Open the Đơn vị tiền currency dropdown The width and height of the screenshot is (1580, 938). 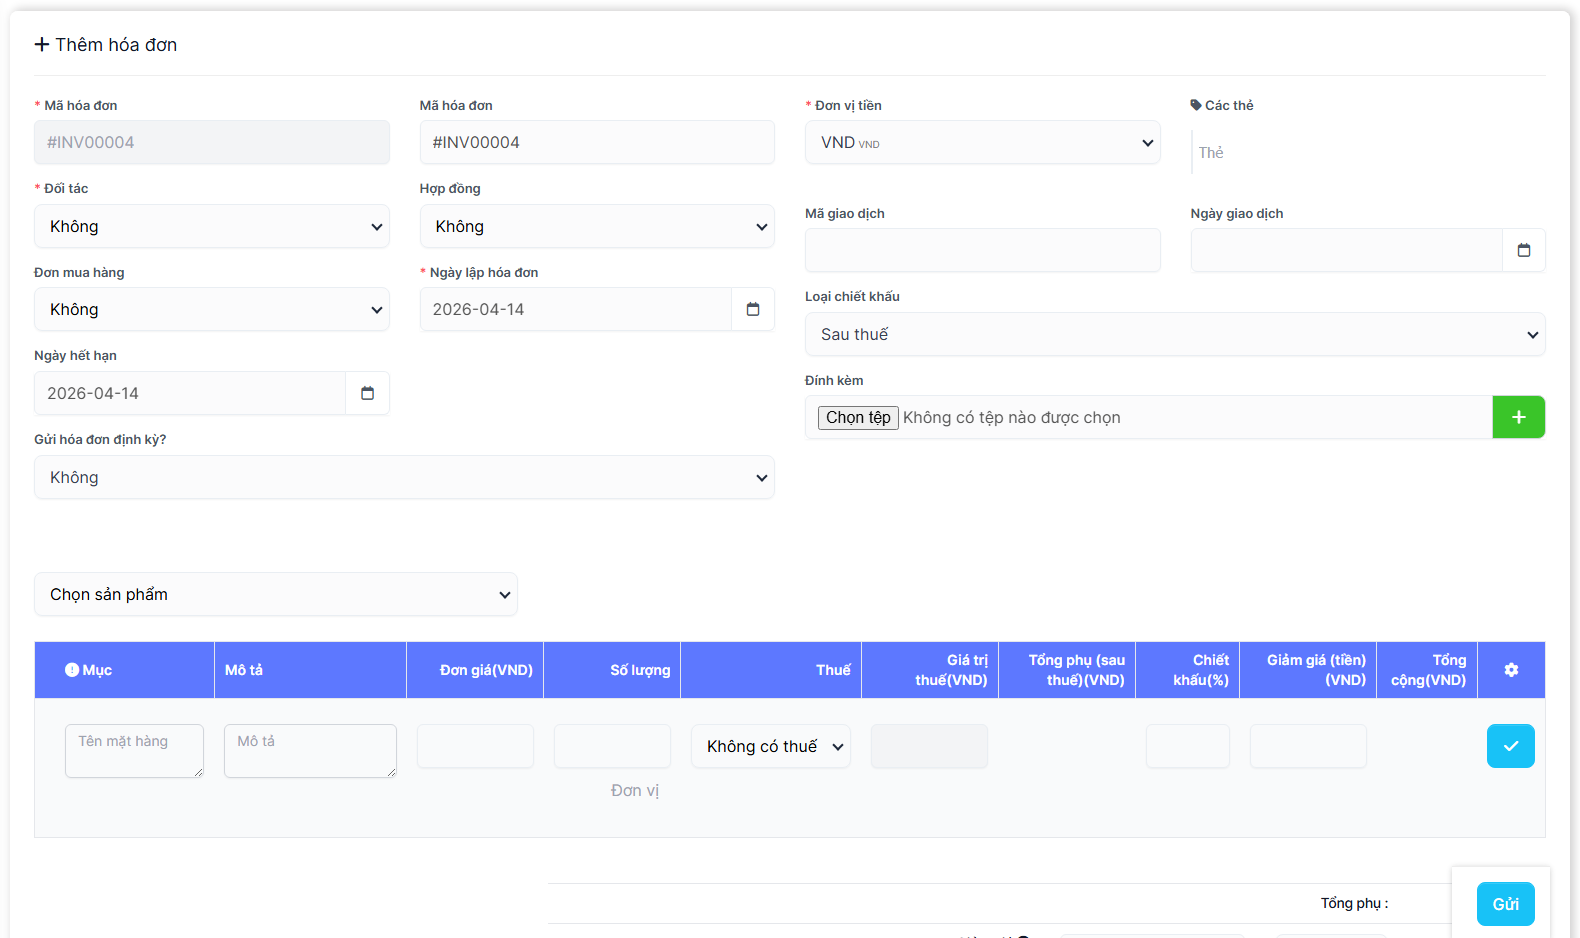click(982, 143)
